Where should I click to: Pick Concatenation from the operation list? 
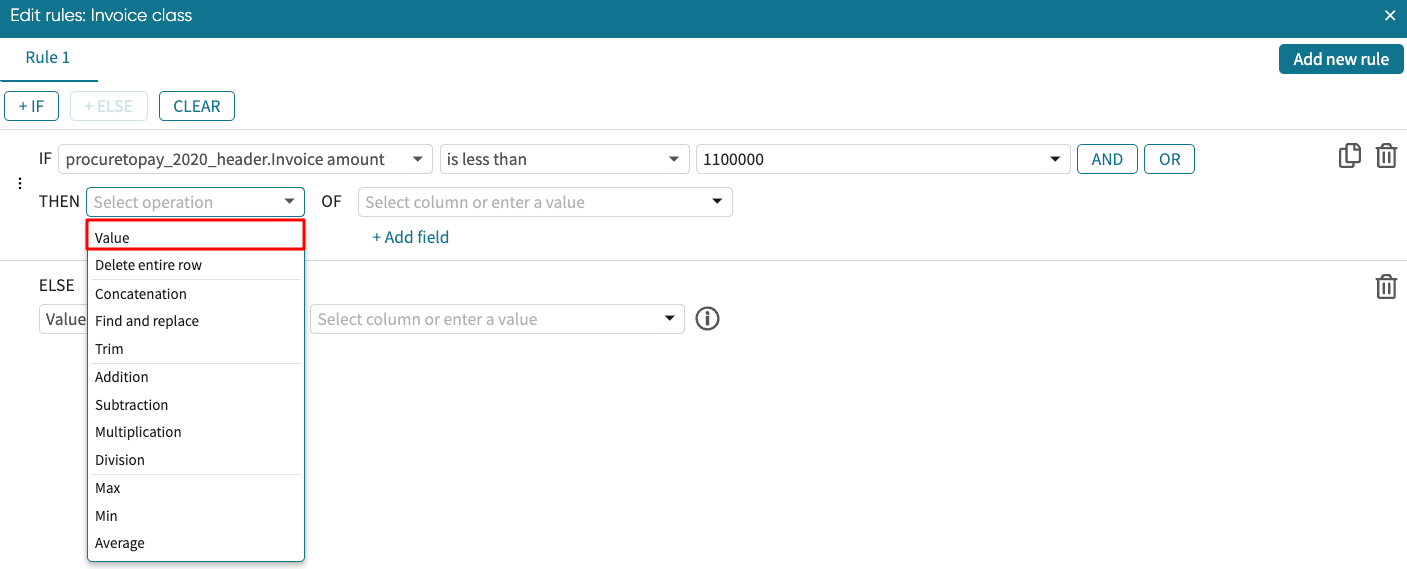coord(141,294)
